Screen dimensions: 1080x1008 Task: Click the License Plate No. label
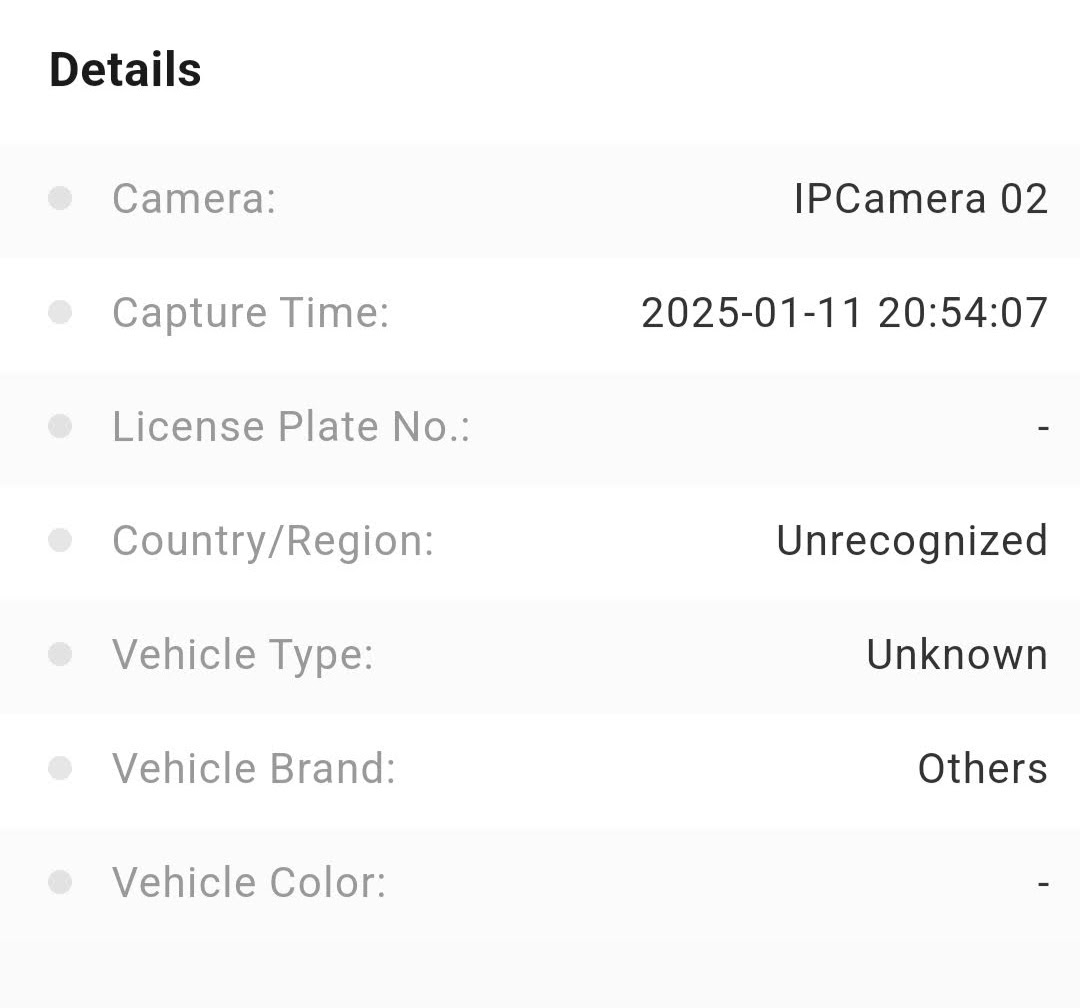click(291, 427)
